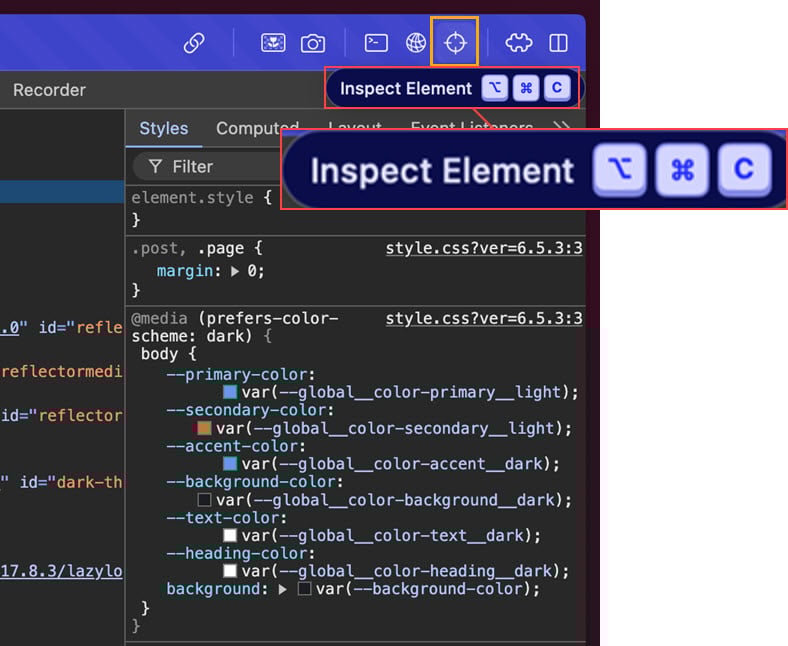Open the --secondary-color tan swatch

pos(204,428)
